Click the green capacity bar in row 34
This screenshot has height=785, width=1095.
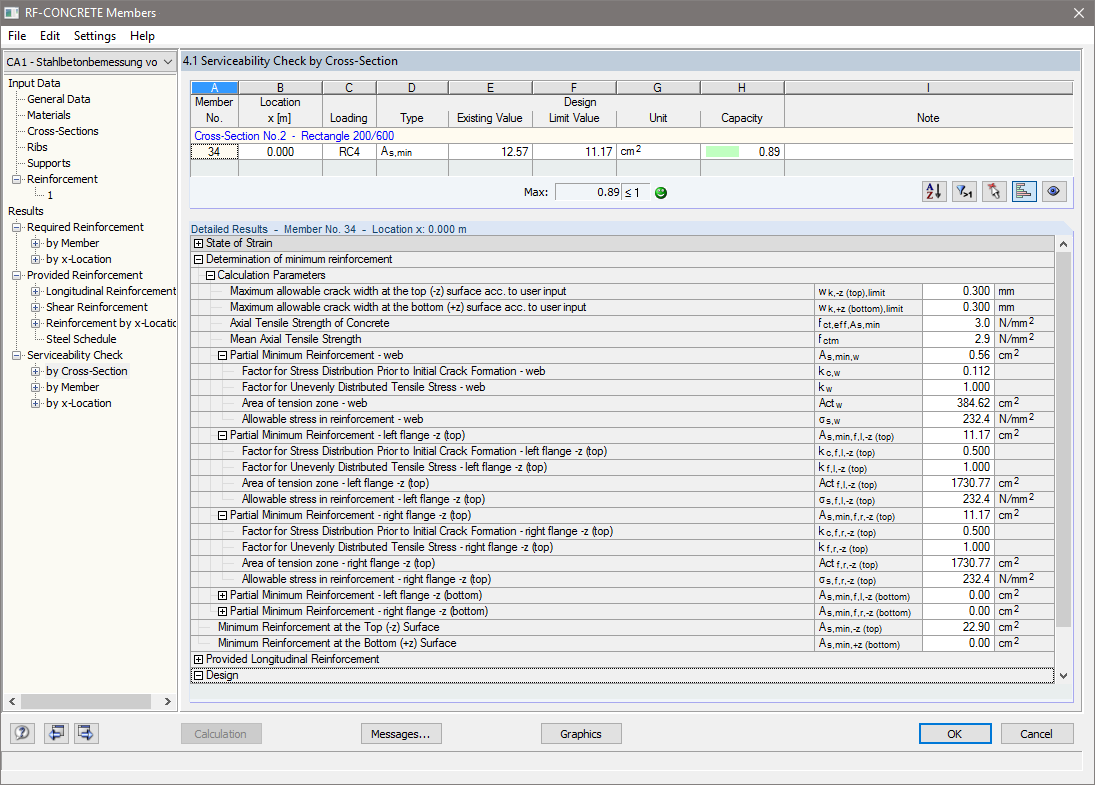(x=722, y=152)
